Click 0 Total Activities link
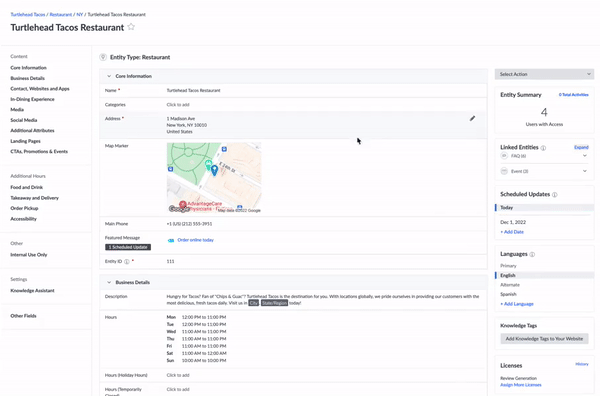 pyautogui.click(x=573, y=95)
